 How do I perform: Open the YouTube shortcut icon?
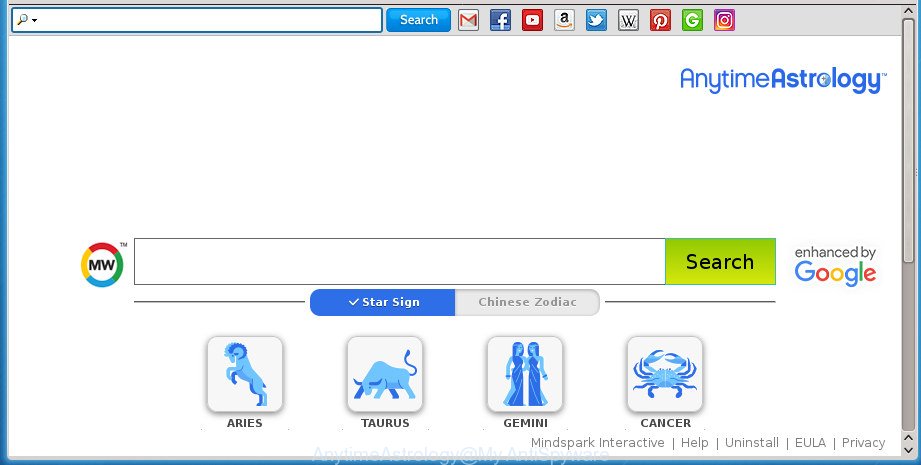(x=532, y=20)
